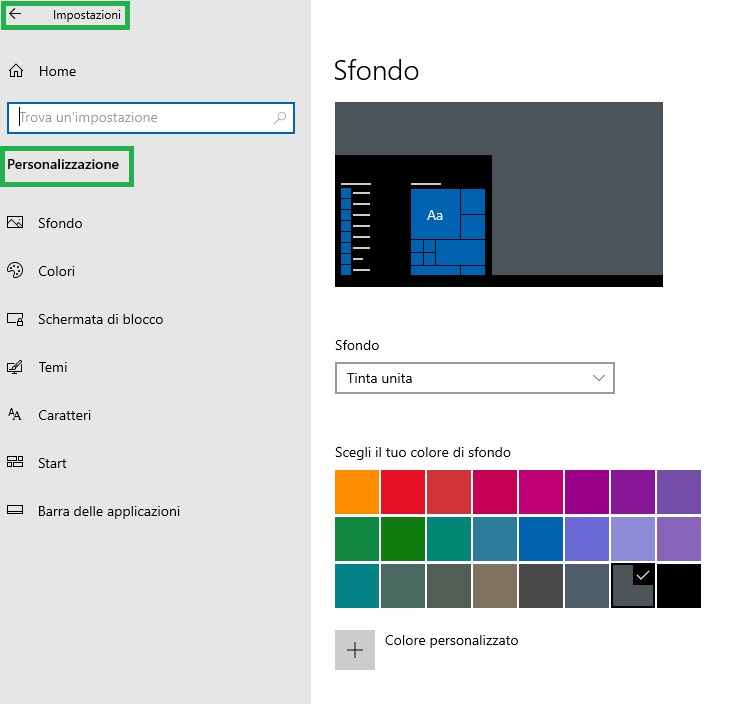The height and width of the screenshot is (704, 750).
Task: Click the plus icon for custom color
Action: [x=355, y=650]
